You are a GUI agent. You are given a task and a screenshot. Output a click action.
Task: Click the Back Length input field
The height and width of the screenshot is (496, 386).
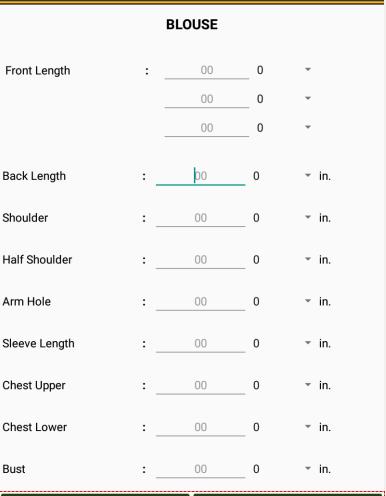coord(200,176)
